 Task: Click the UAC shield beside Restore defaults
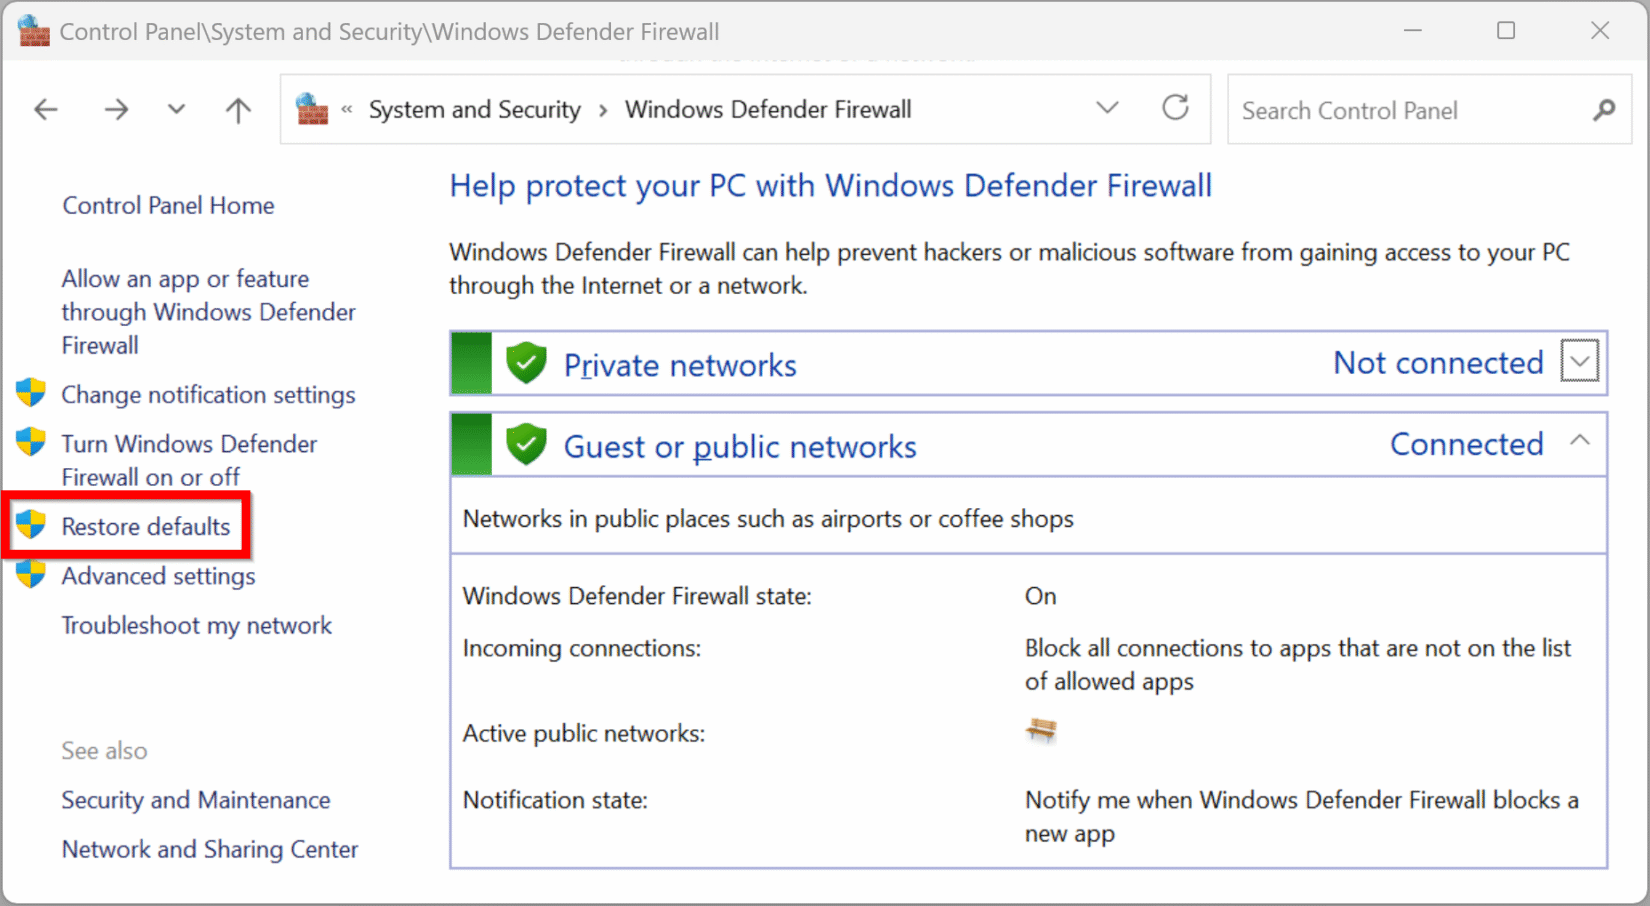click(31, 524)
